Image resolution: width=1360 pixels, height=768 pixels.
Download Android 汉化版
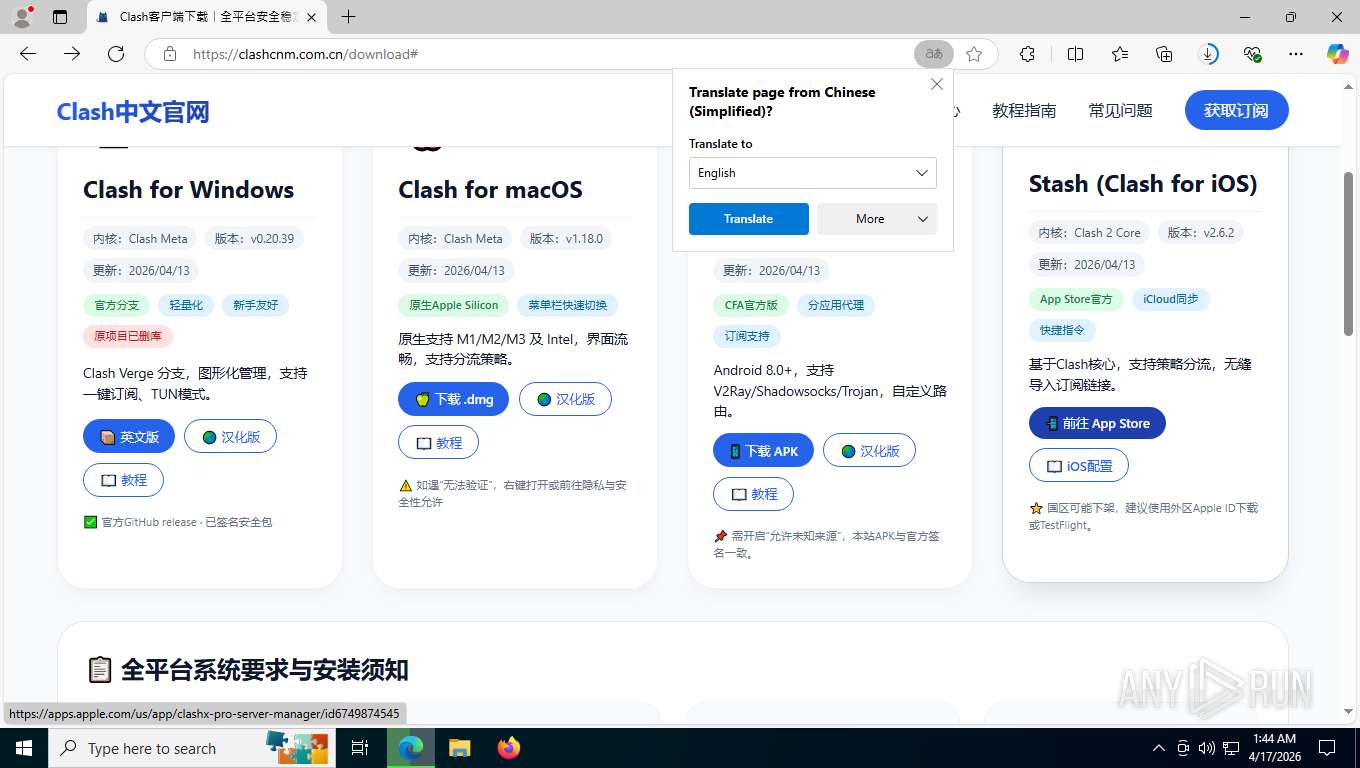(869, 451)
